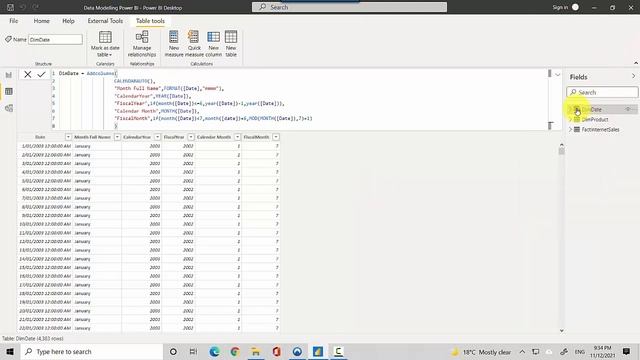This screenshot has width=640, height=360.
Task: Select the DimProduct table icon
Action: coord(577,120)
